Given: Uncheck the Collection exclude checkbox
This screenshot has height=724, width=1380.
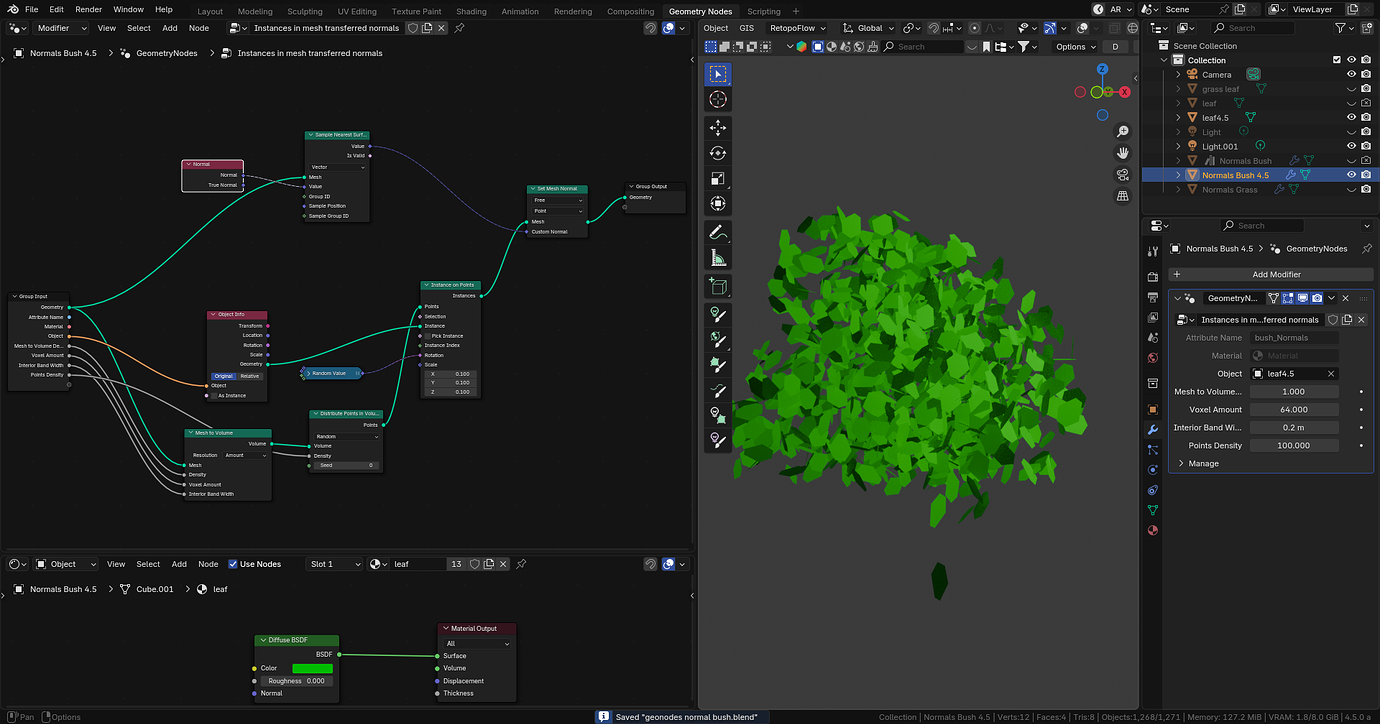Looking at the screenshot, I should (1337, 60).
